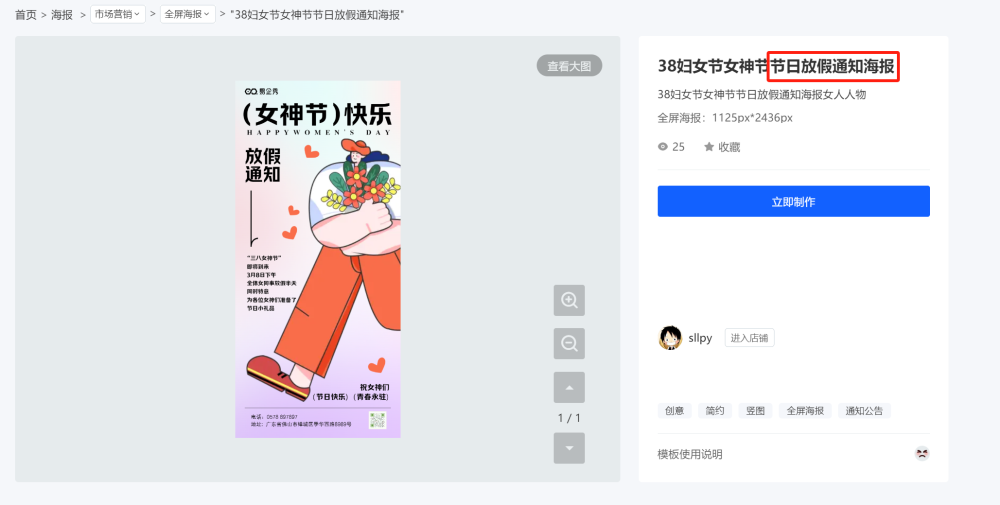The width and height of the screenshot is (1000, 505).
Task: Expand the 市场营销 breadcrumb dropdown
Action: pyautogui.click(x=118, y=14)
